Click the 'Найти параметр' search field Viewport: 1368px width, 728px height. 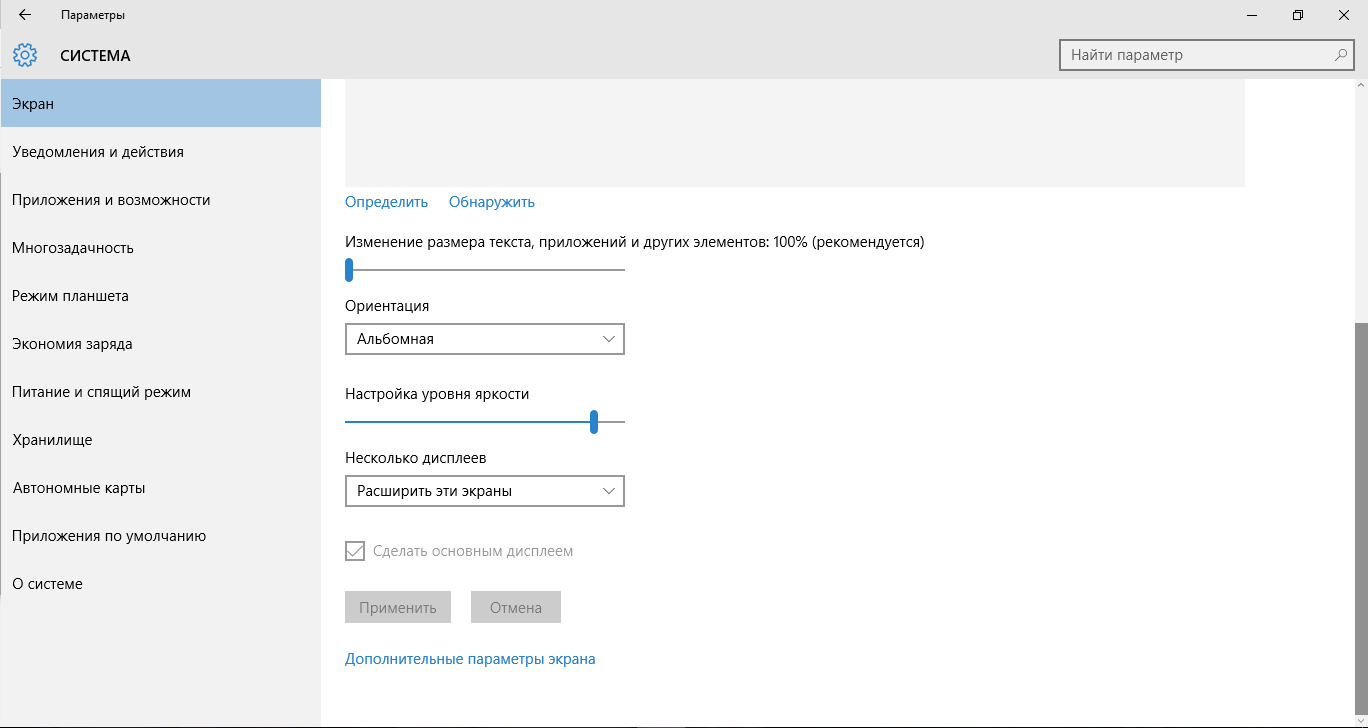(1195, 55)
